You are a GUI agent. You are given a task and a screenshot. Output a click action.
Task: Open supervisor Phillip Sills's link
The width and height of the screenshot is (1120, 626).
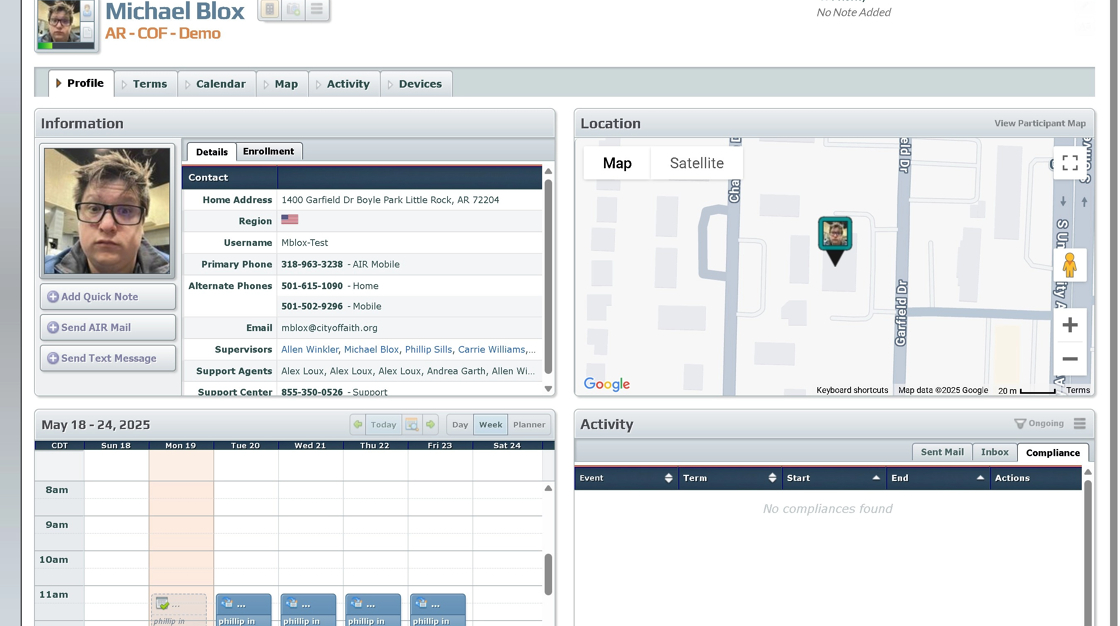(x=429, y=349)
